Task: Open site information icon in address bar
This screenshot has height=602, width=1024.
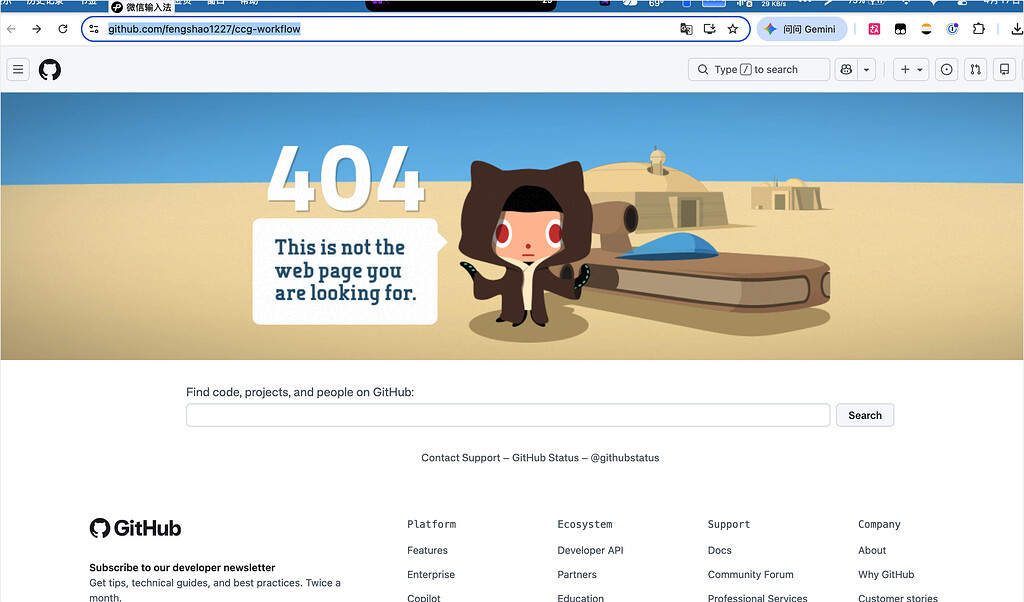Action: coord(94,29)
